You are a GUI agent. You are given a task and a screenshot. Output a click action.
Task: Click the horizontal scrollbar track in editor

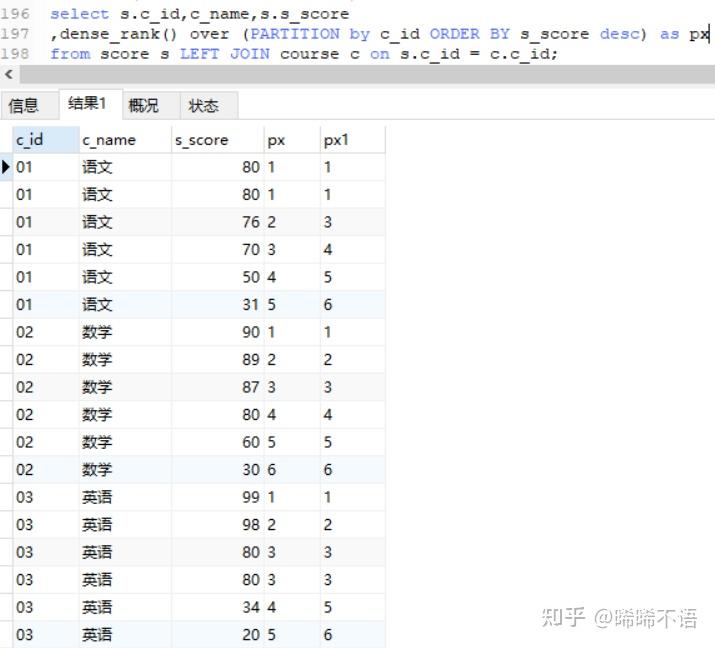(367, 74)
